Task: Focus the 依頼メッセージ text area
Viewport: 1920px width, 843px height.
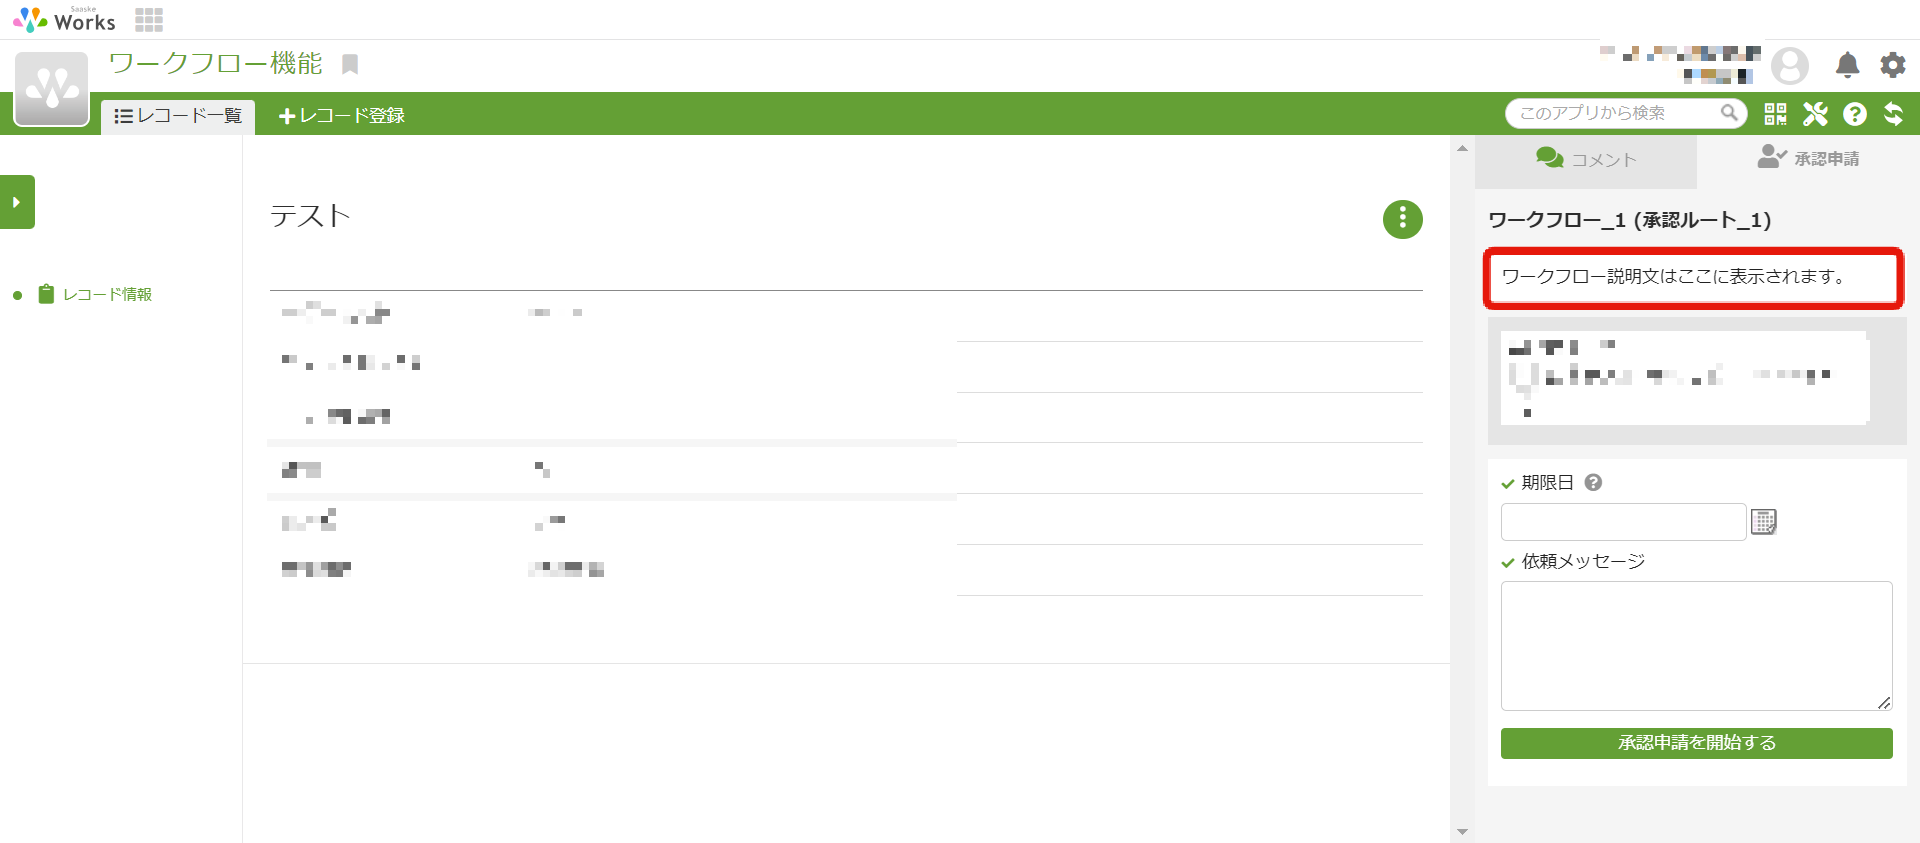Action: tap(1696, 646)
